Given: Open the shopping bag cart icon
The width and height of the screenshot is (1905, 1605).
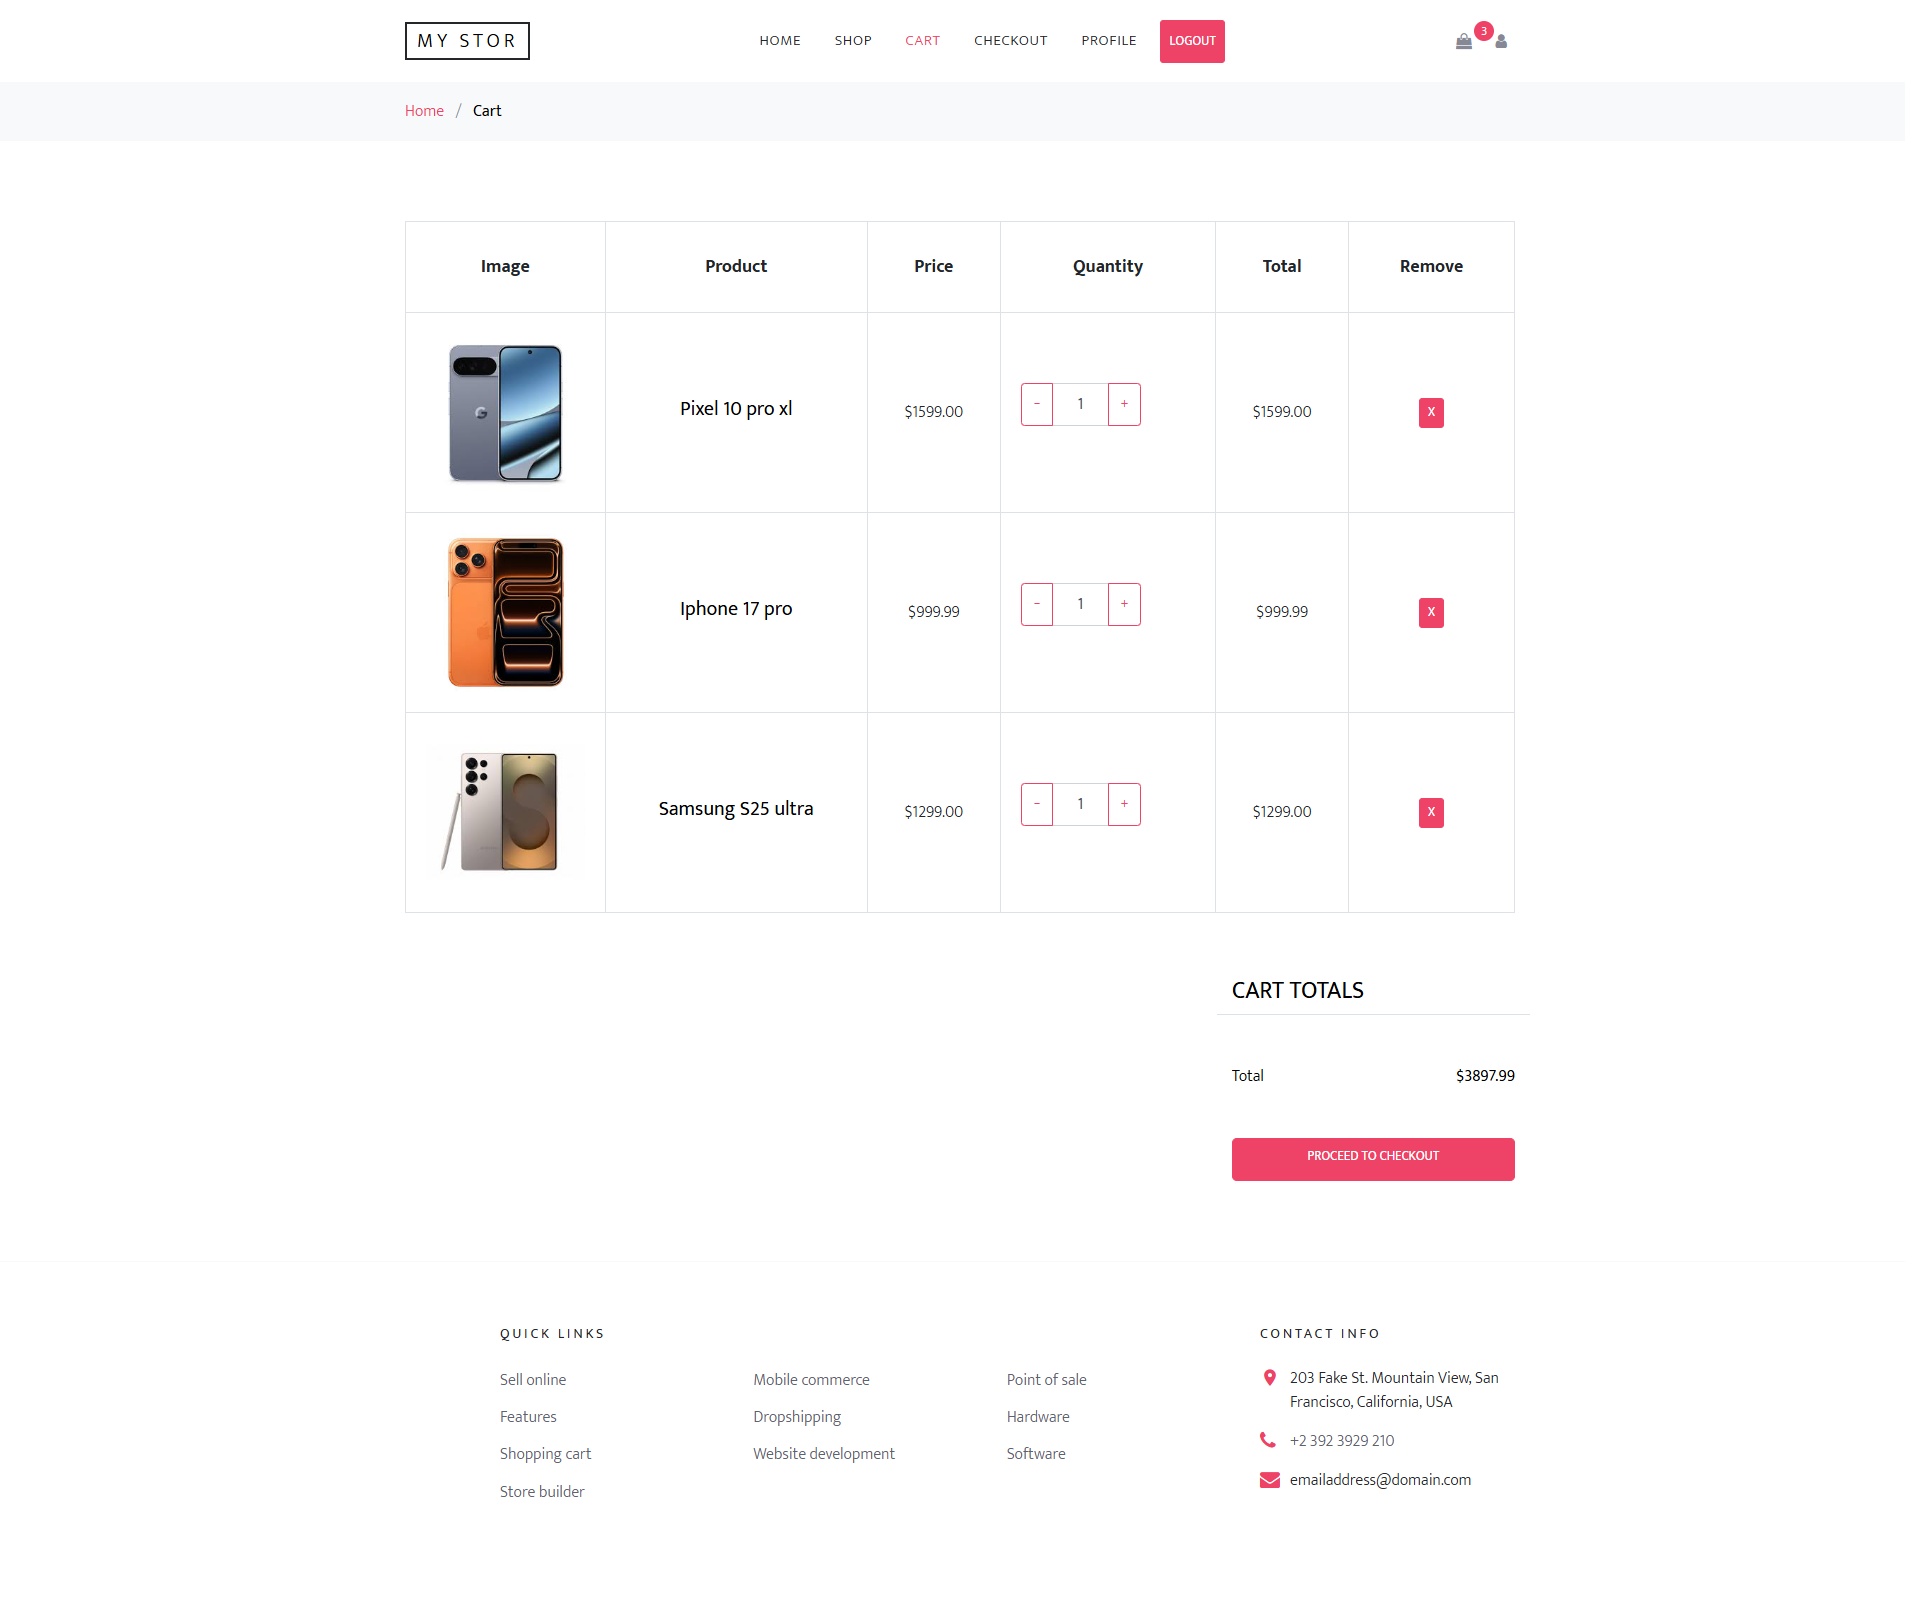Looking at the screenshot, I should coord(1463,41).
